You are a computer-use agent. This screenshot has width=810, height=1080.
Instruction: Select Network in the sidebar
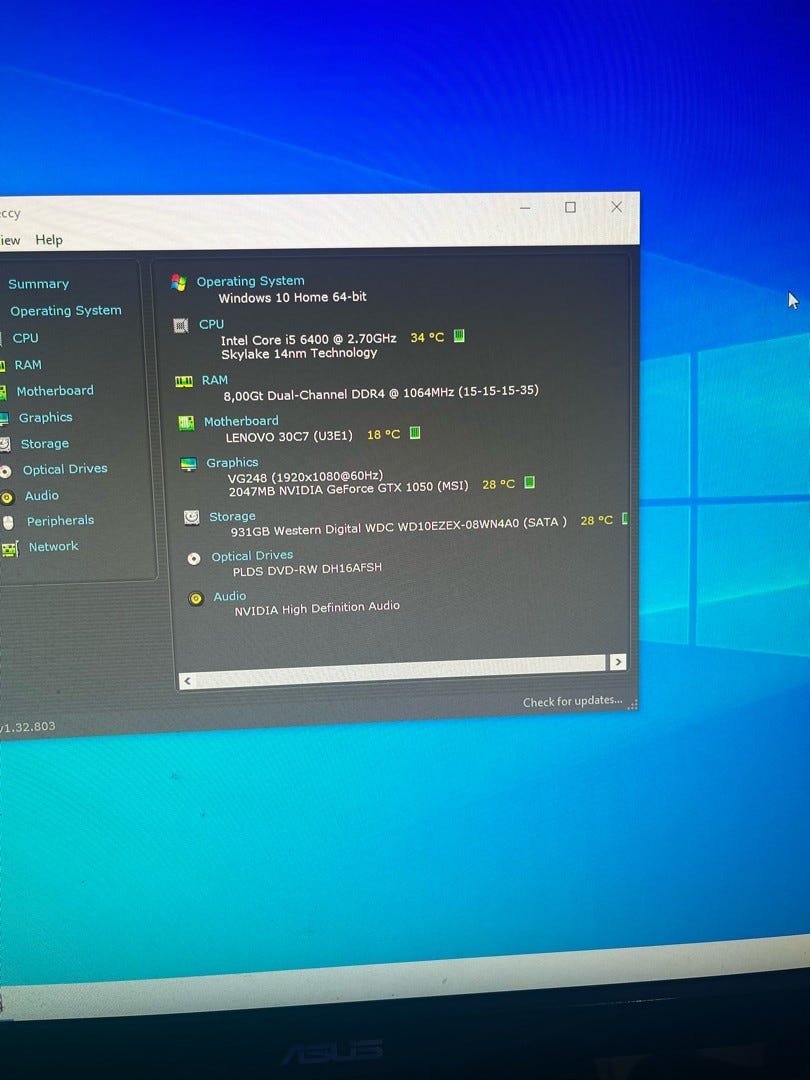pyautogui.click(x=54, y=546)
